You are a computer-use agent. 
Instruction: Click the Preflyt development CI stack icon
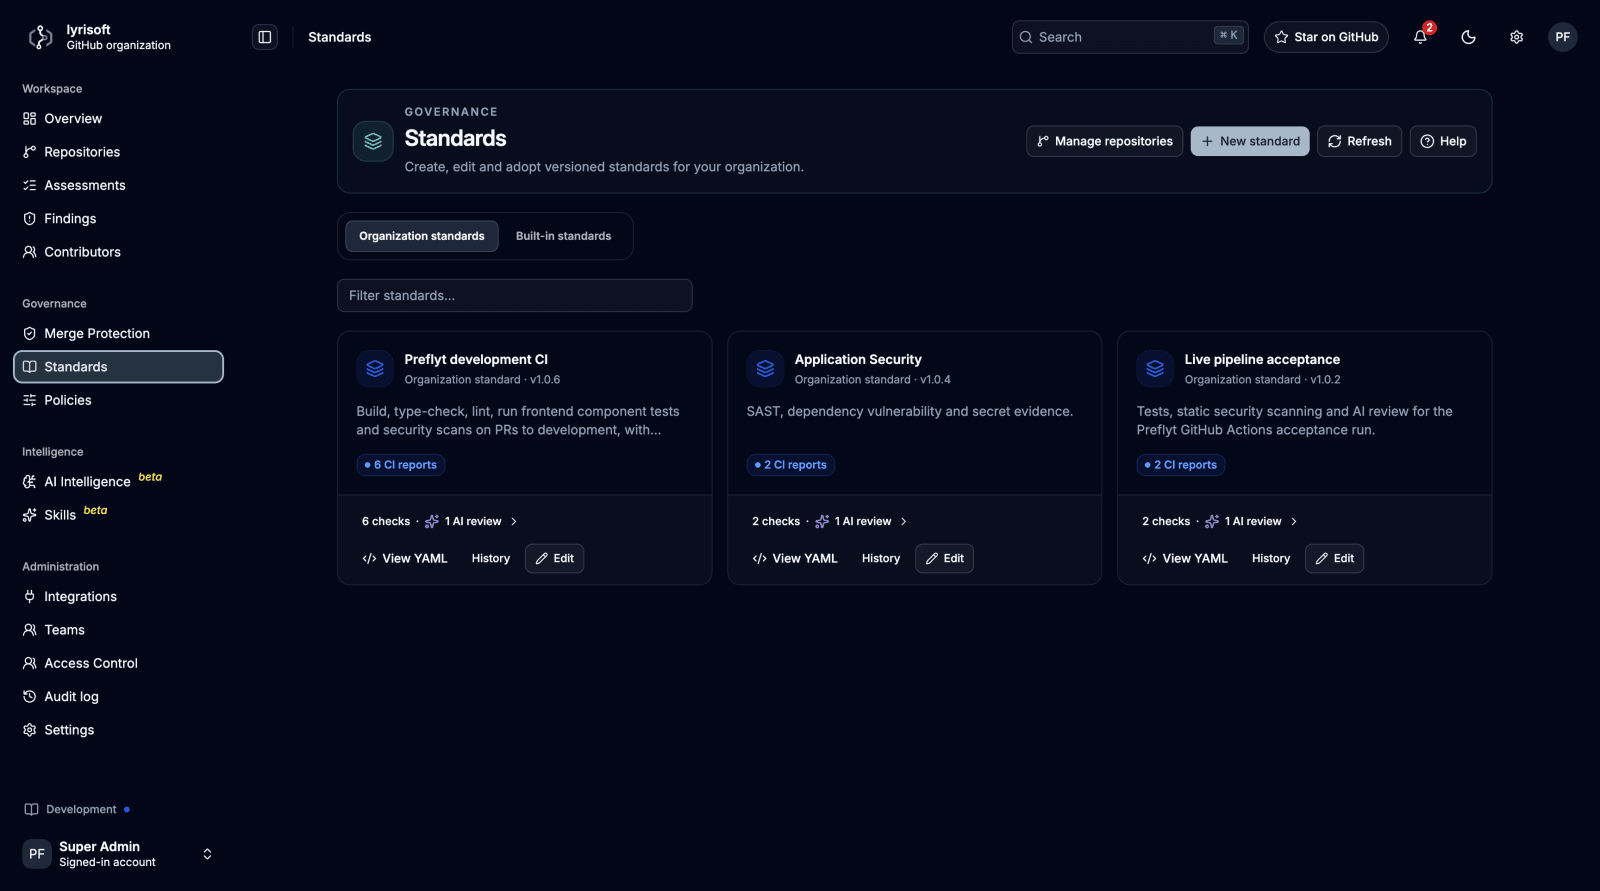pyautogui.click(x=375, y=369)
